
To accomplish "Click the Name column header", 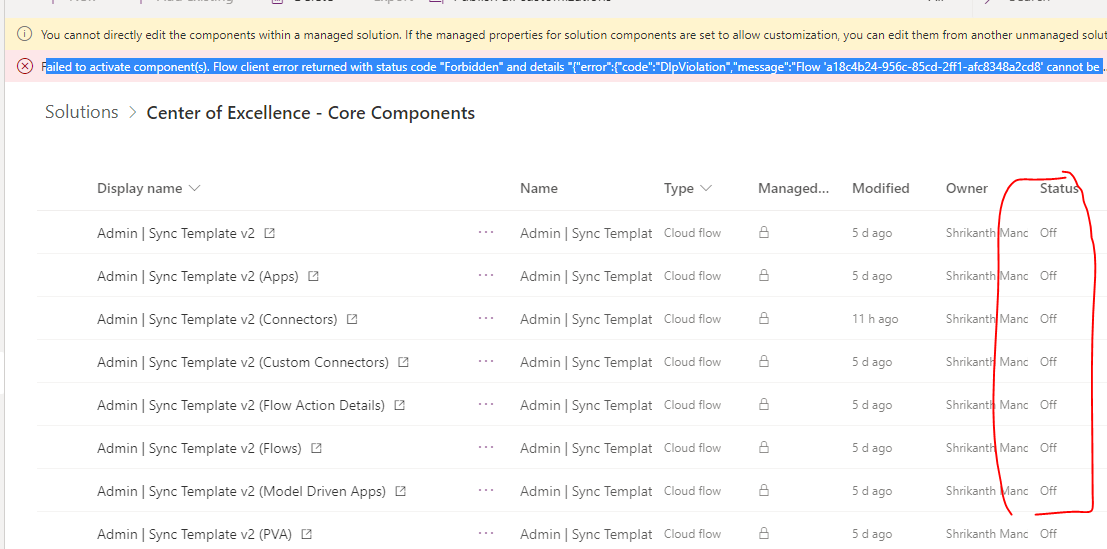I will point(539,188).
